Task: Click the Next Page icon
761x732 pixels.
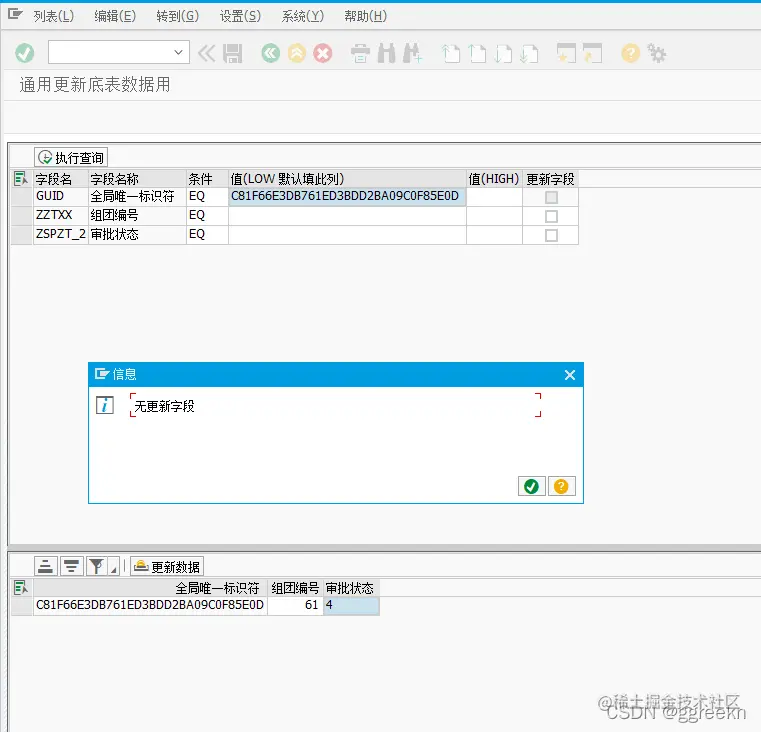Action: (x=503, y=53)
